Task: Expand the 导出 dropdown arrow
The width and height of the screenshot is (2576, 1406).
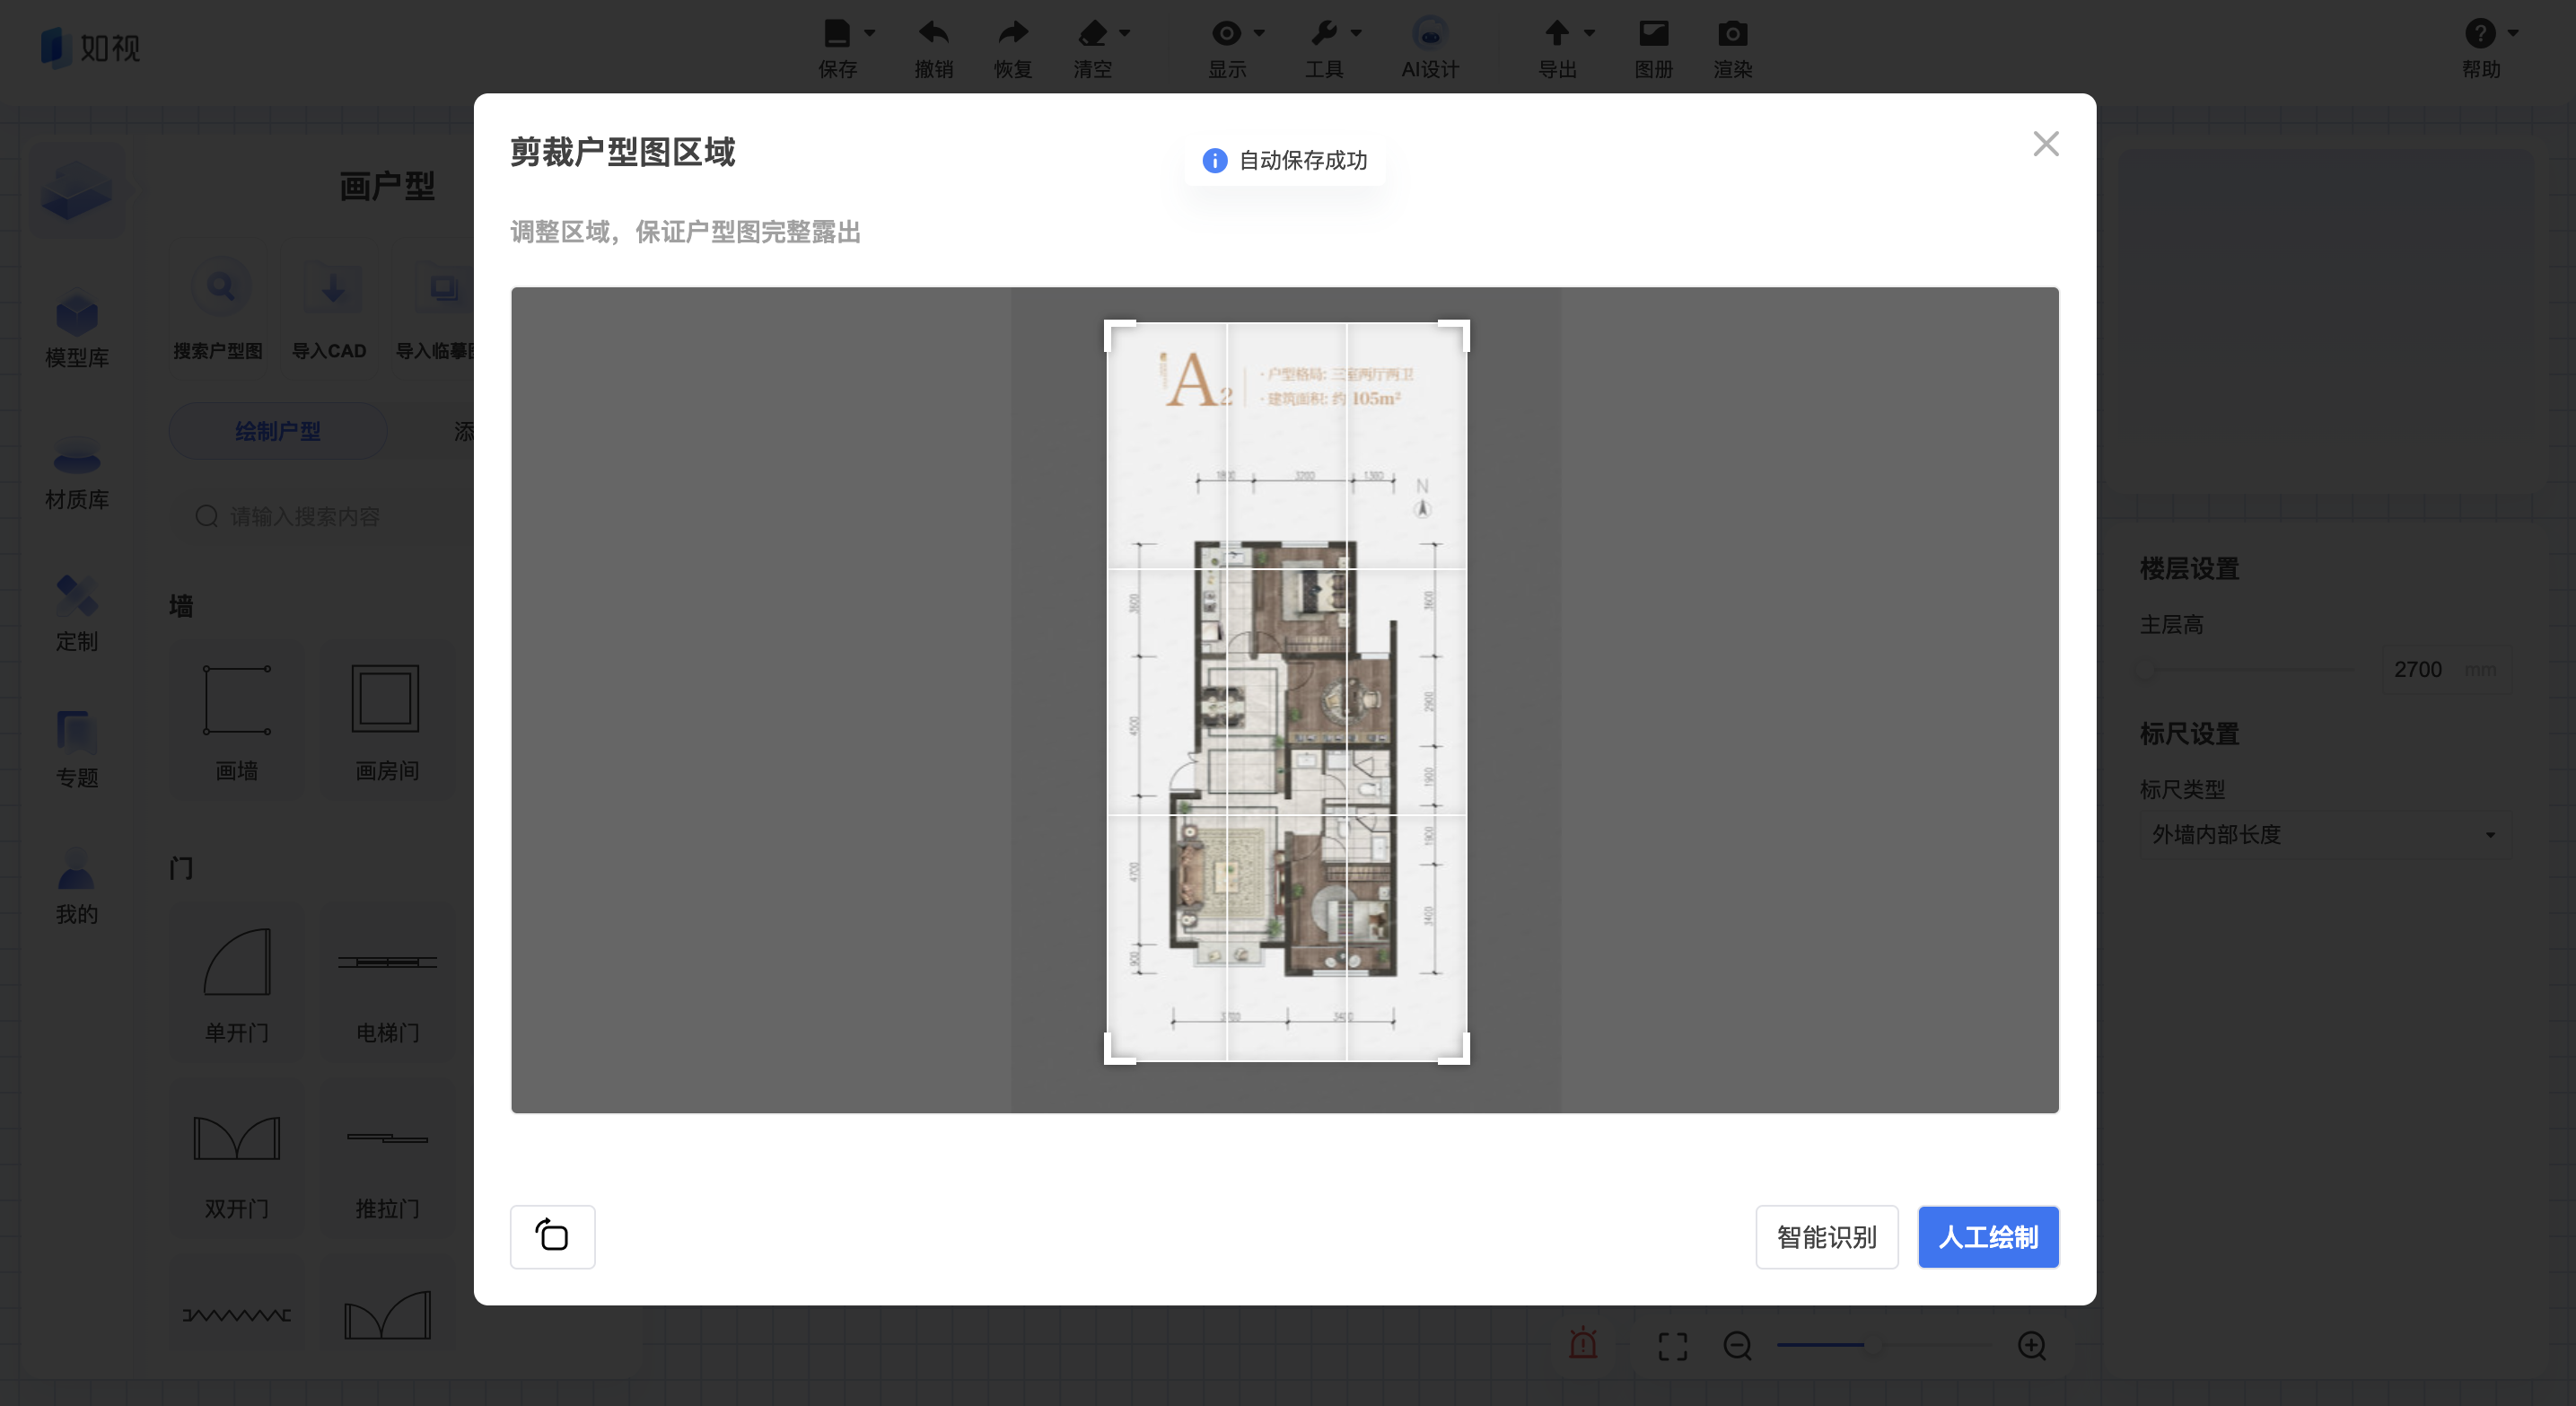Action: tap(1589, 33)
